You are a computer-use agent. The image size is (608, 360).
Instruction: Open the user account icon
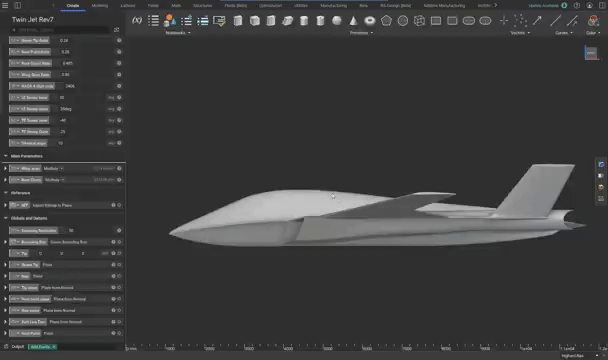[589, 5]
